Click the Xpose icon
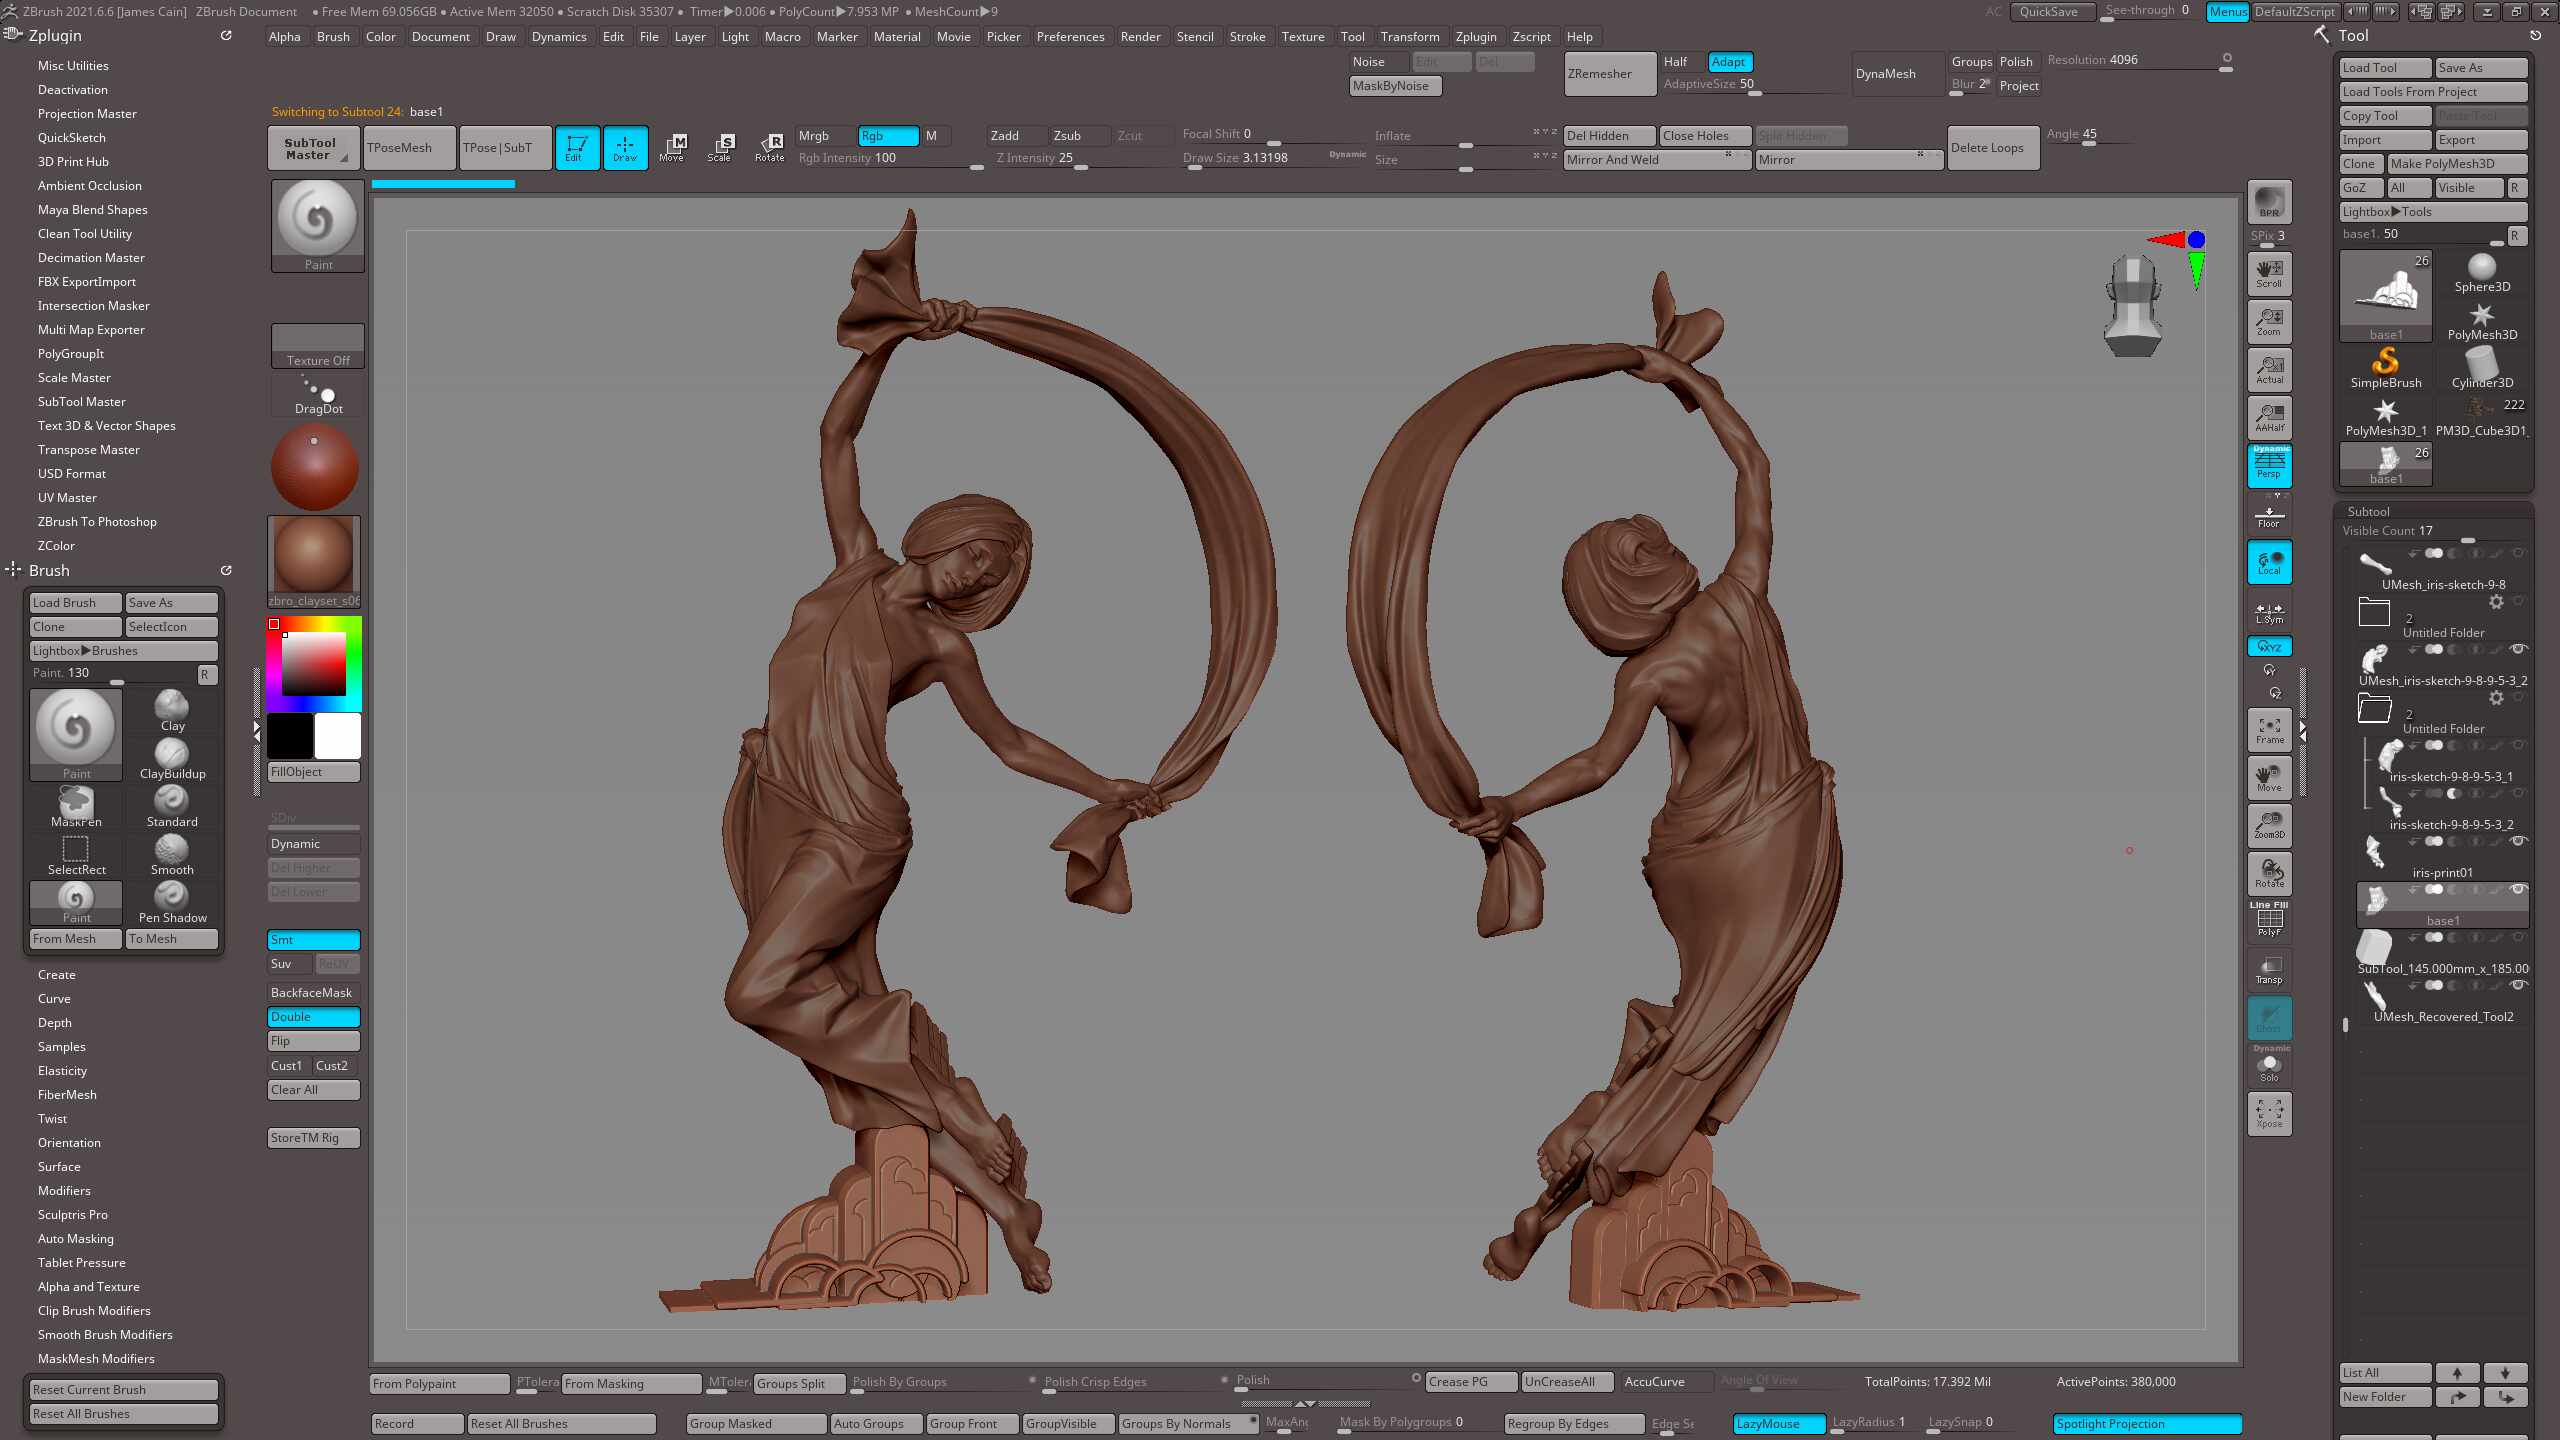This screenshot has height=1440, width=2560. (x=2269, y=1113)
